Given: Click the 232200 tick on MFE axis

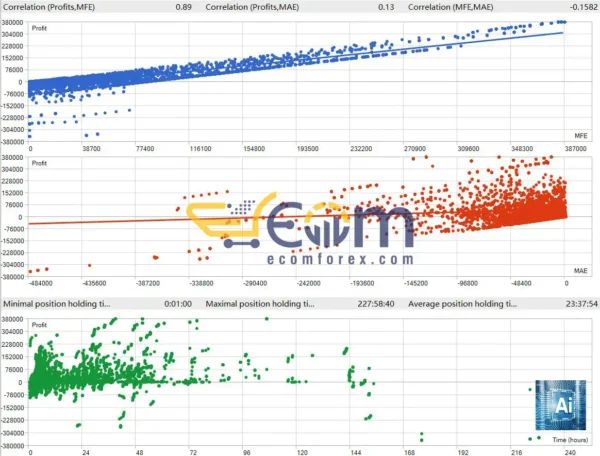Looking at the screenshot, I should (361, 148).
